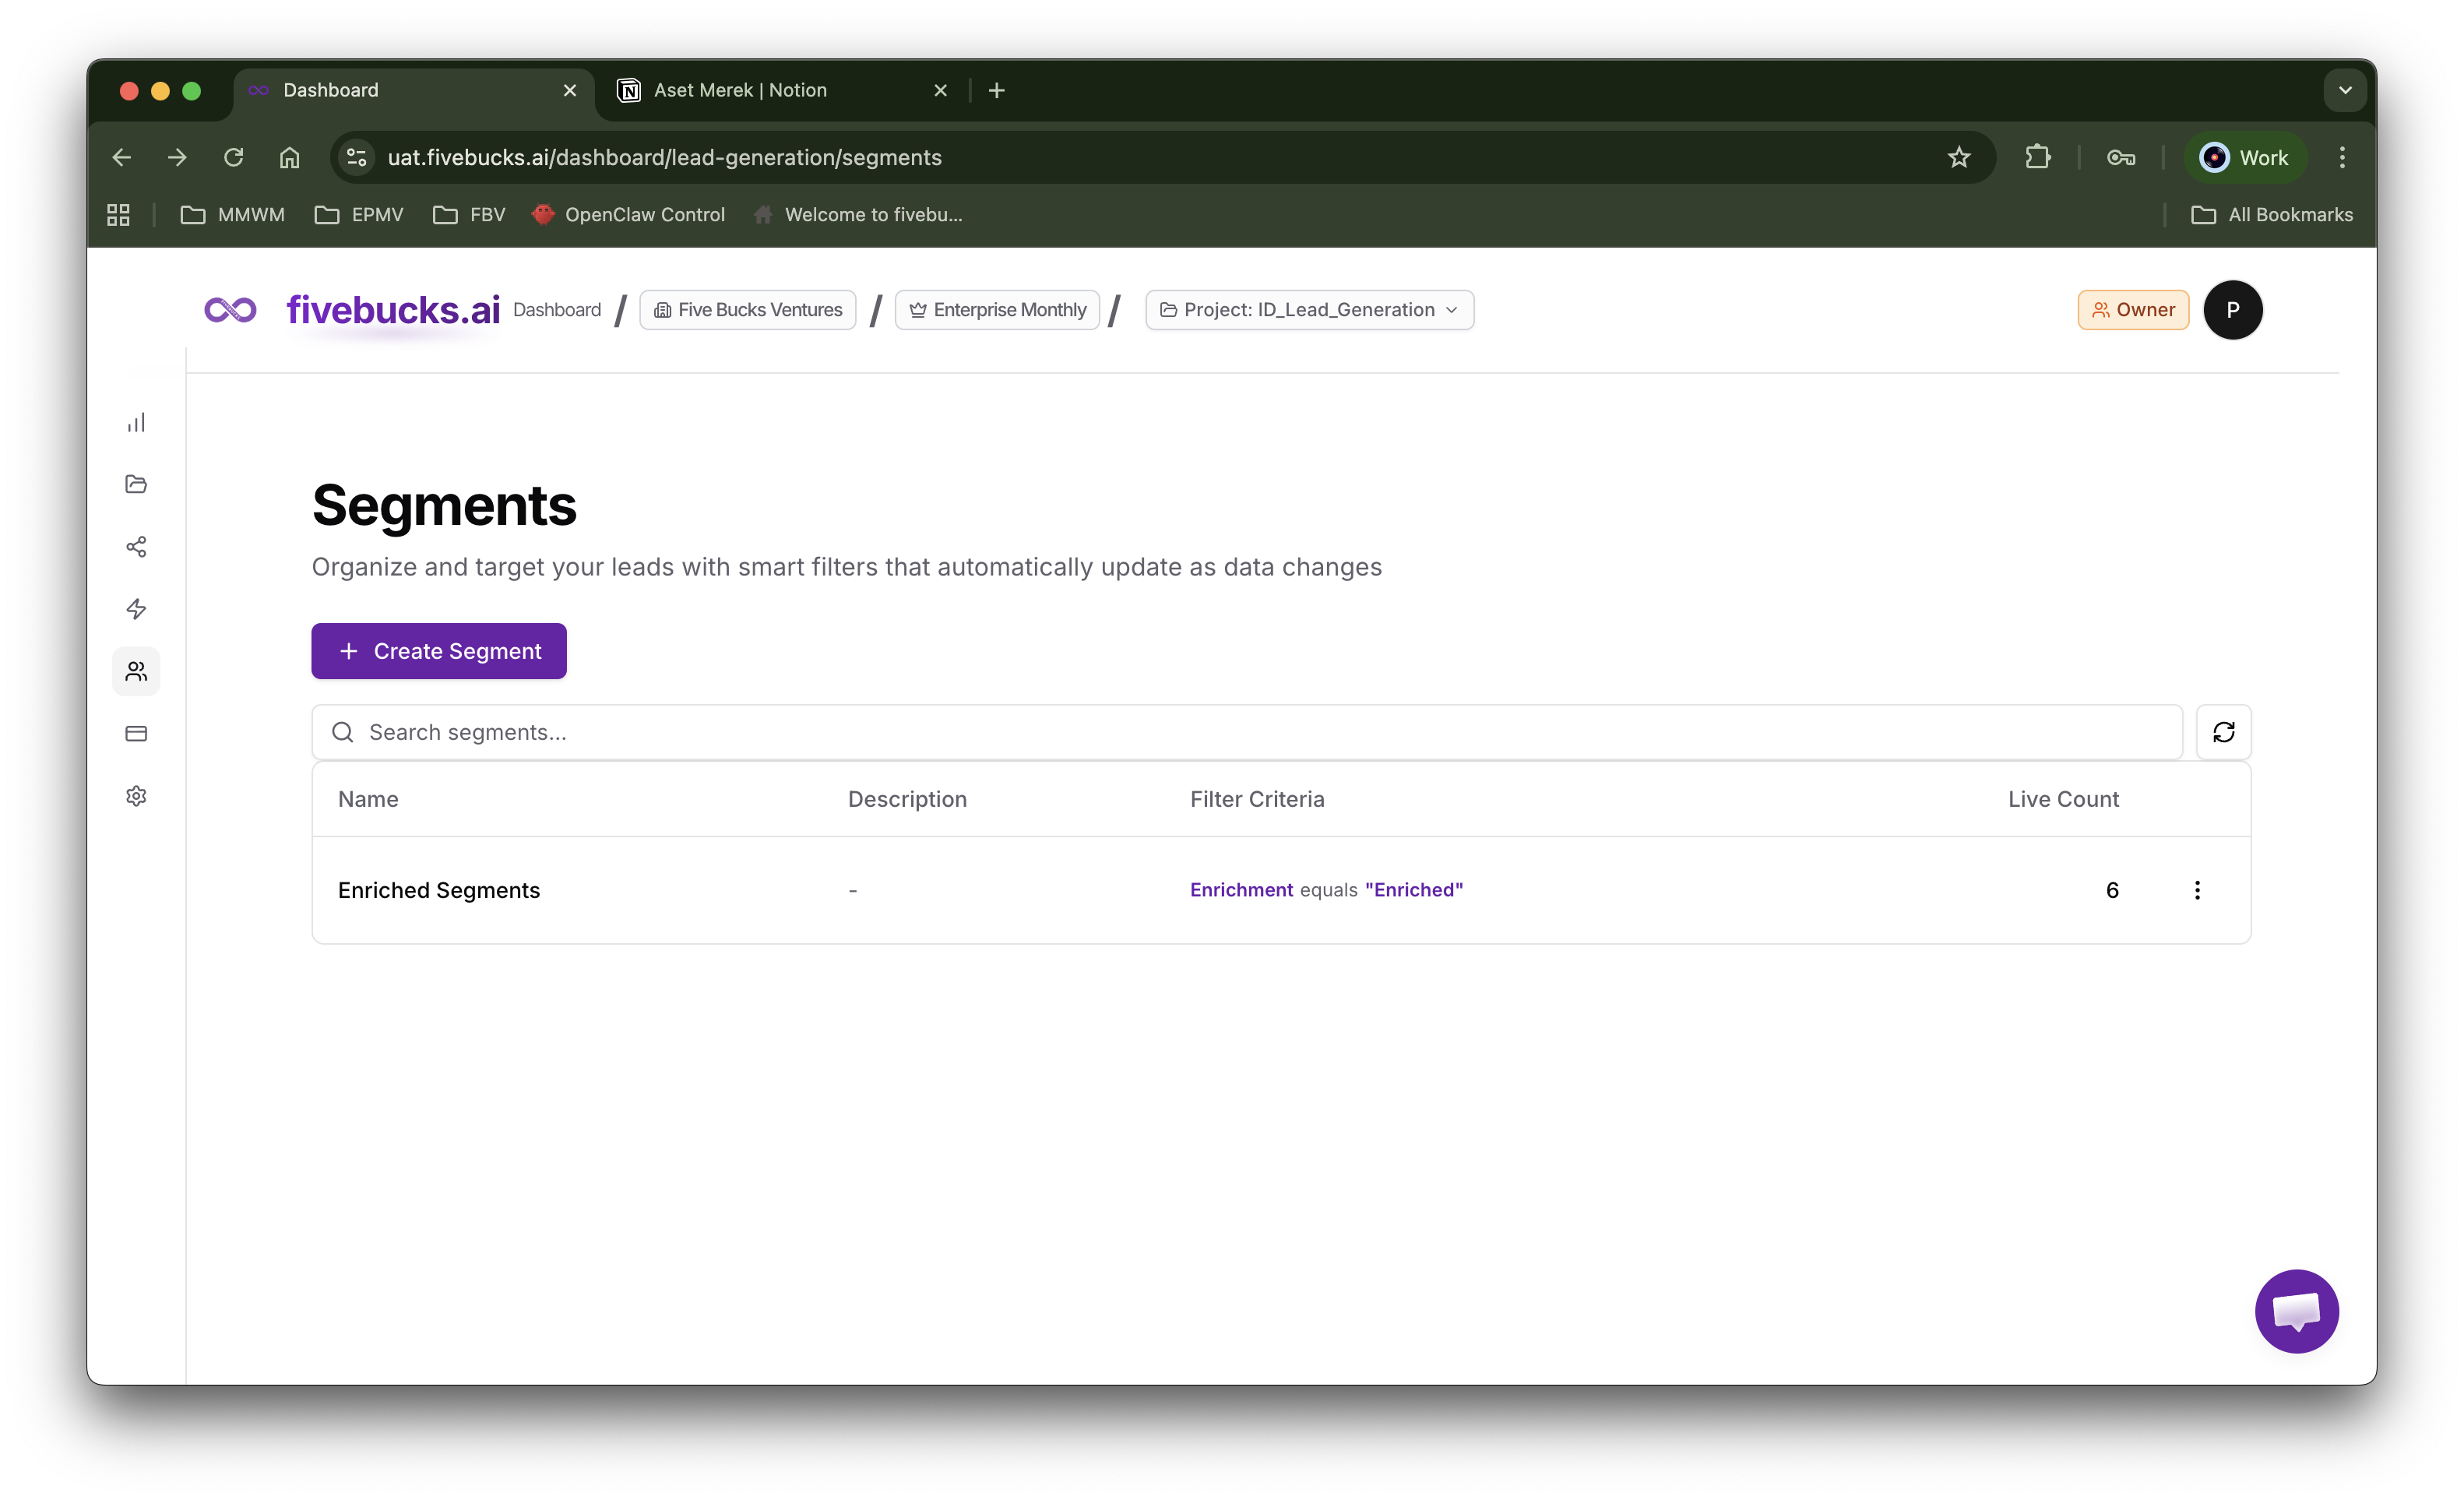Open the settings gear in sidebar
This screenshot has width=2464, height=1500.
coord(136,796)
